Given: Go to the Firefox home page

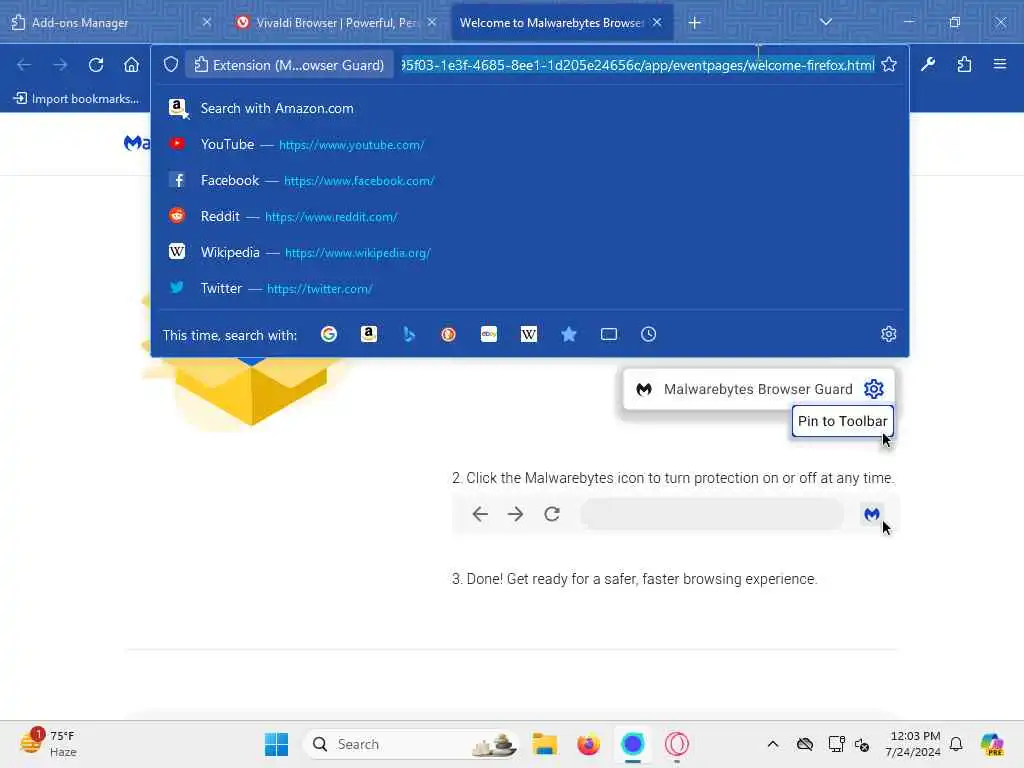Looking at the screenshot, I should (131, 65).
